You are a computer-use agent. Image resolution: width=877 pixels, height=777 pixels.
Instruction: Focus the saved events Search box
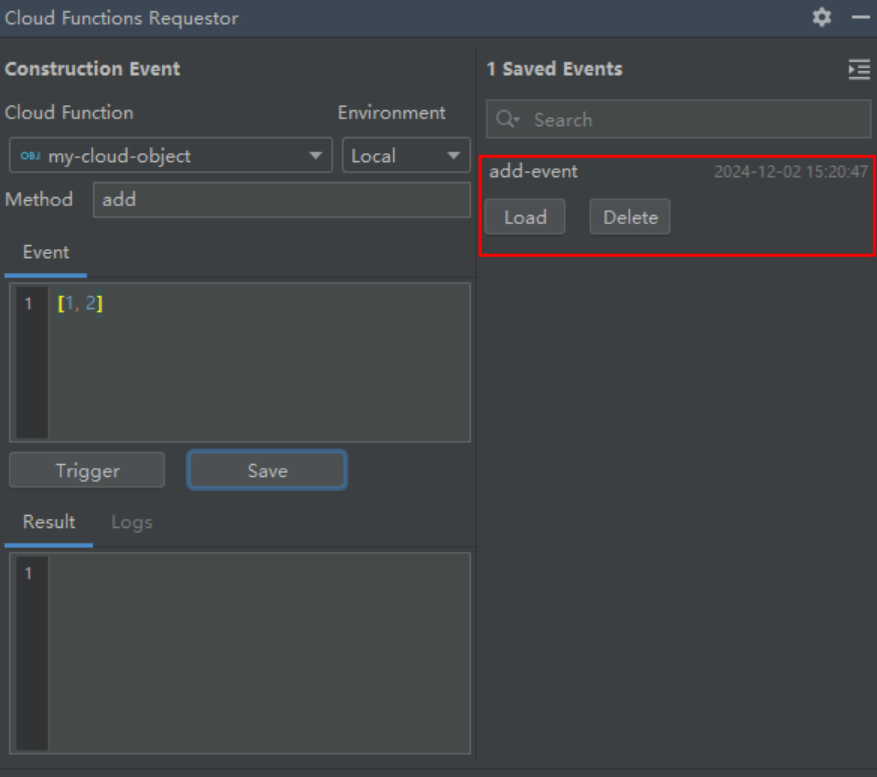coord(678,119)
